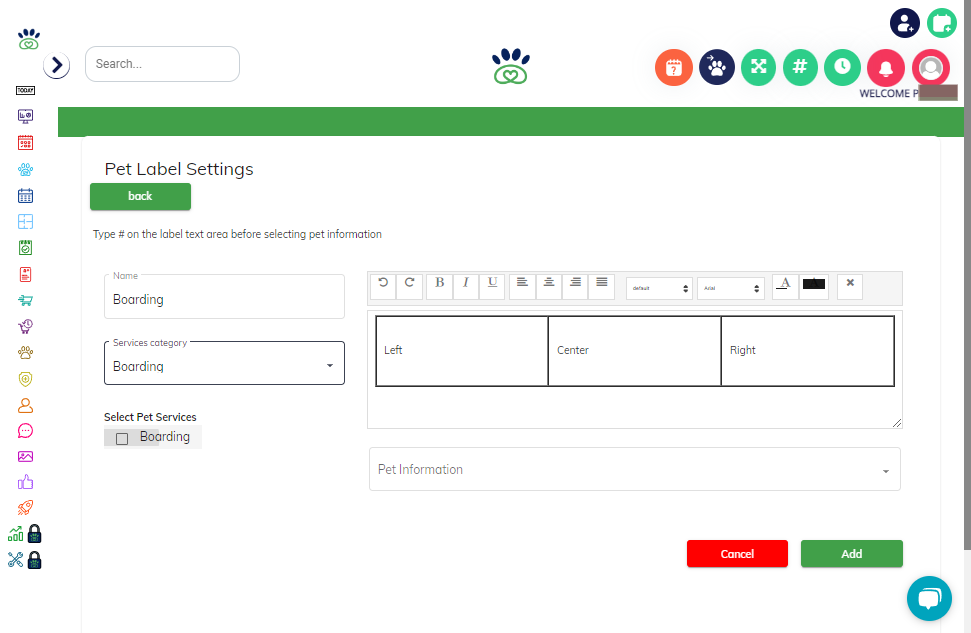Open the green clock icon
This screenshot has width=971, height=633.
point(842,67)
